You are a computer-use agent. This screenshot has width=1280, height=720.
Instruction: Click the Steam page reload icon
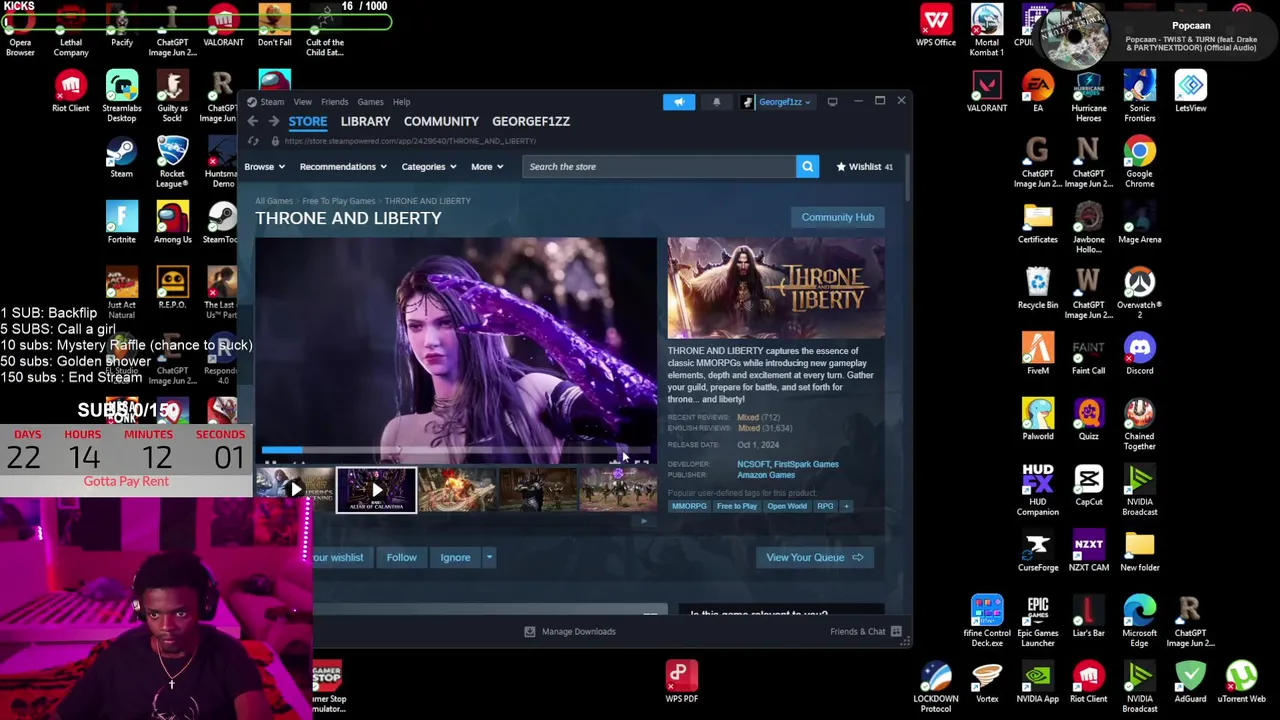[253, 141]
